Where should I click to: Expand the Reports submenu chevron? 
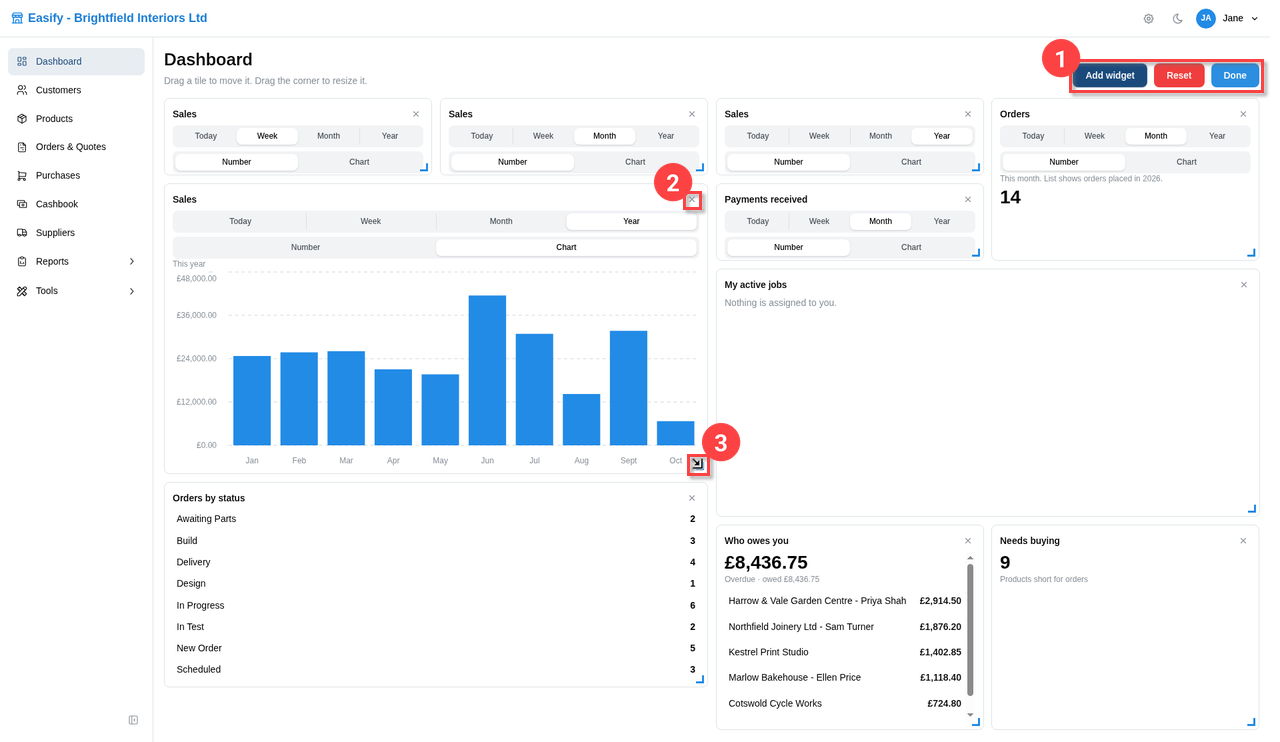tap(132, 262)
